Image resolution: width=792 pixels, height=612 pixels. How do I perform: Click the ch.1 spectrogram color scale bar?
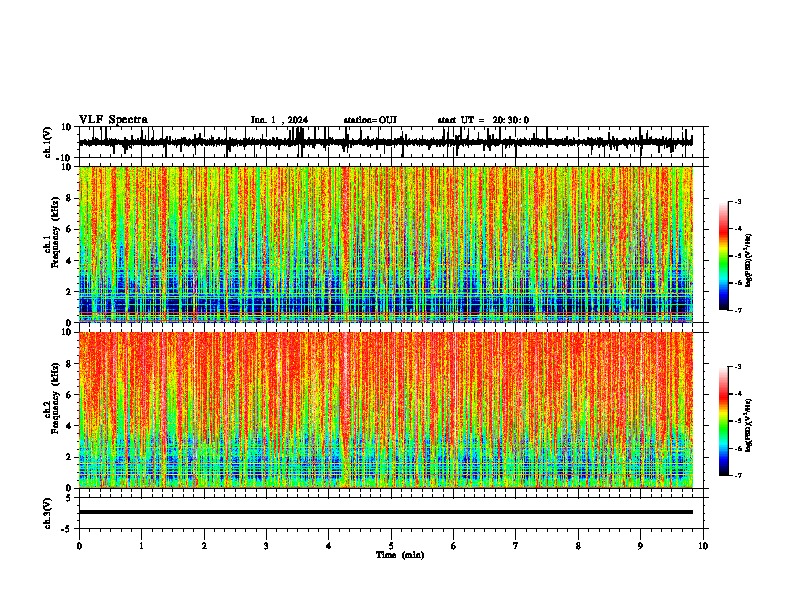723,256
